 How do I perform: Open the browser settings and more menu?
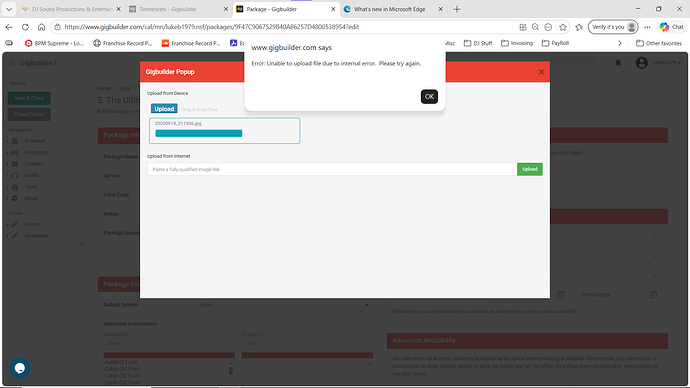[647, 27]
